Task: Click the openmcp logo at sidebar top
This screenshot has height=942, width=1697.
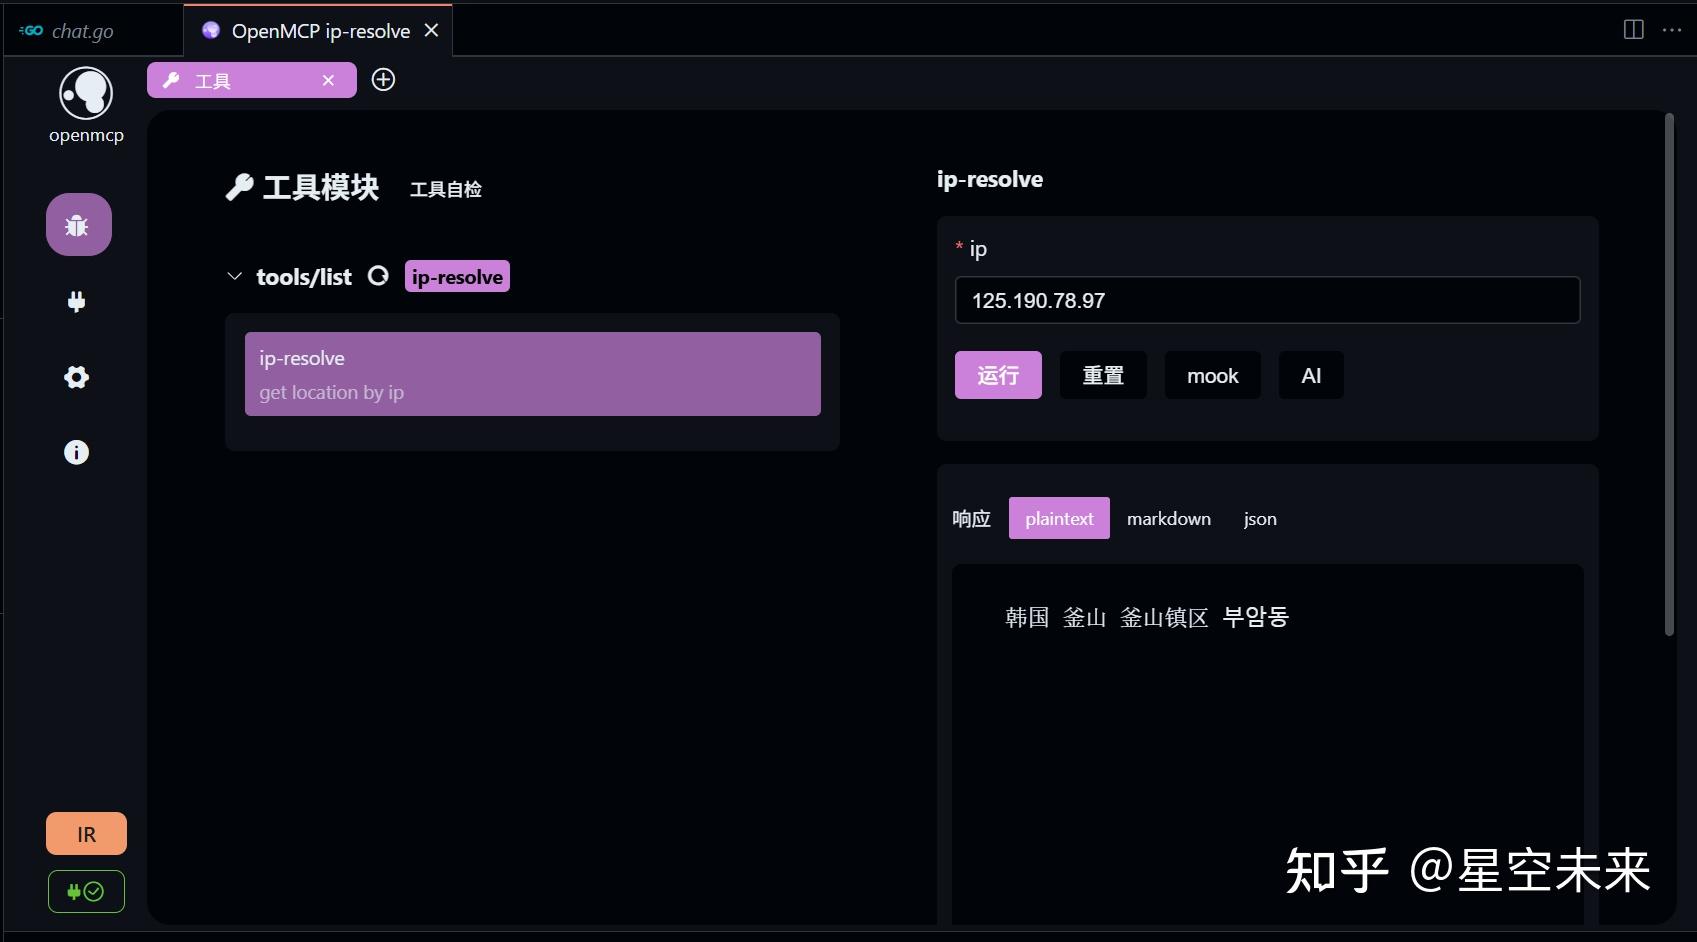Action: pos(85,92)
